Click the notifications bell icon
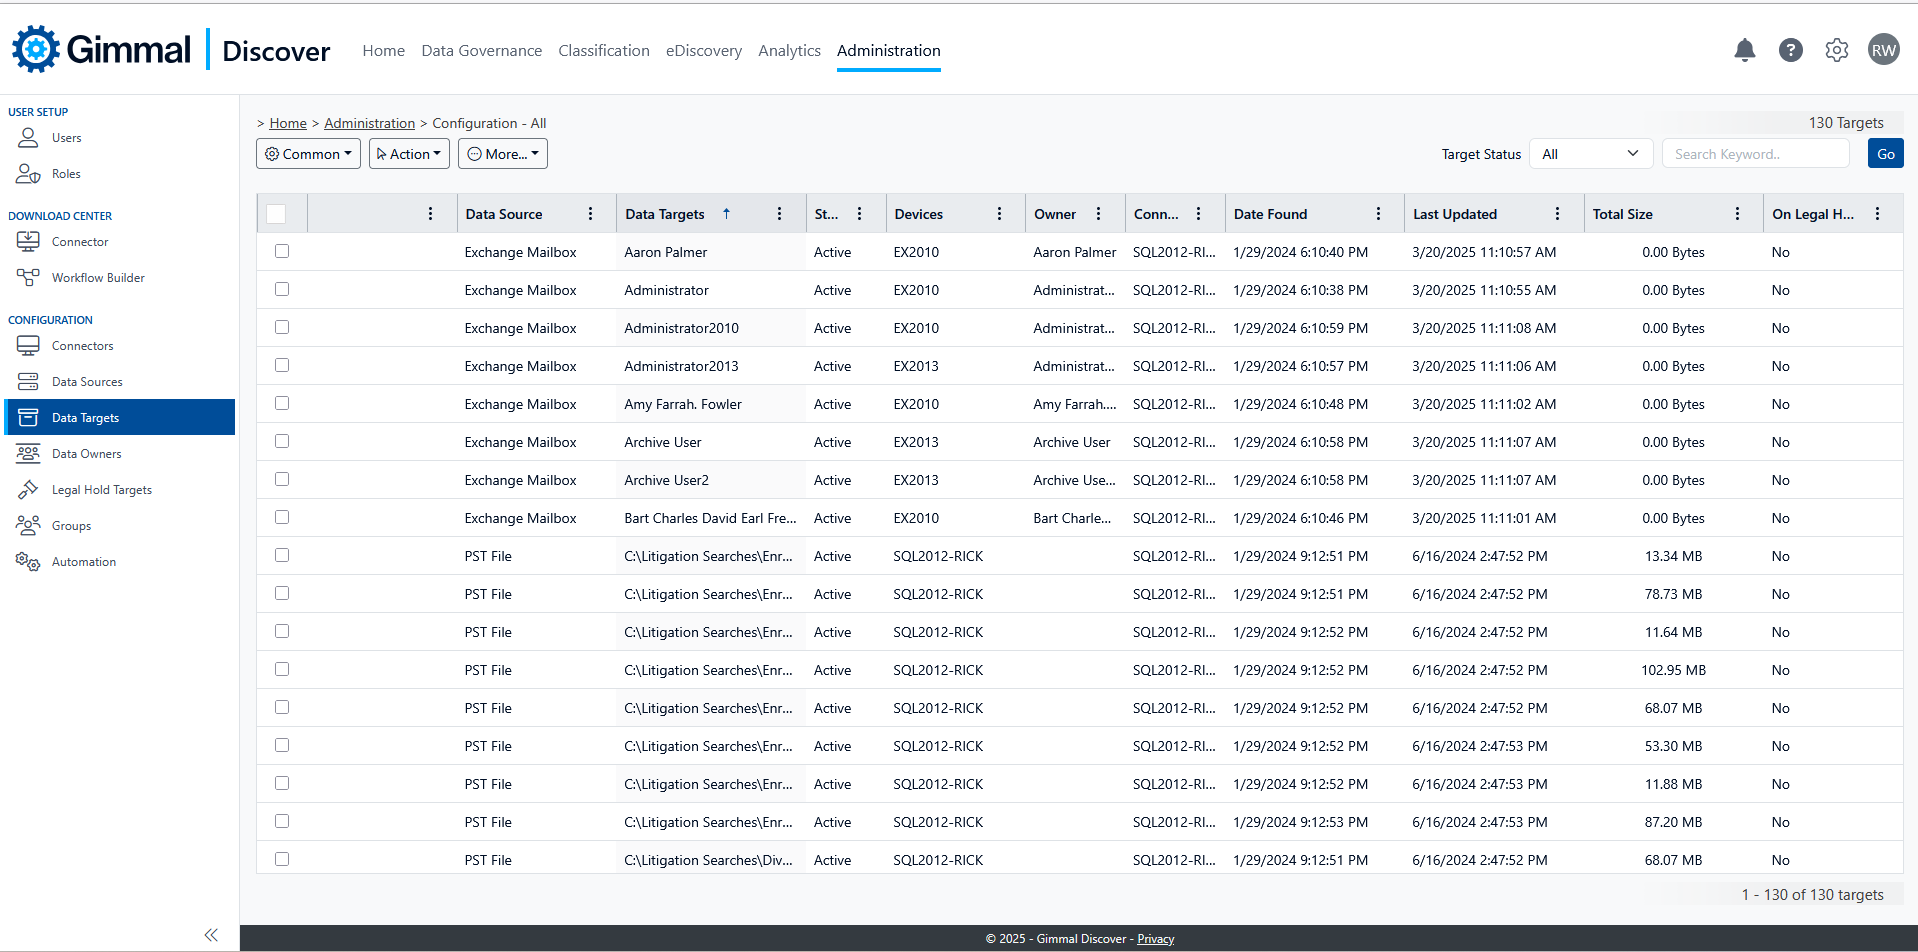The height and width of the screenshot is (952, 1918). coord(1744,50)
